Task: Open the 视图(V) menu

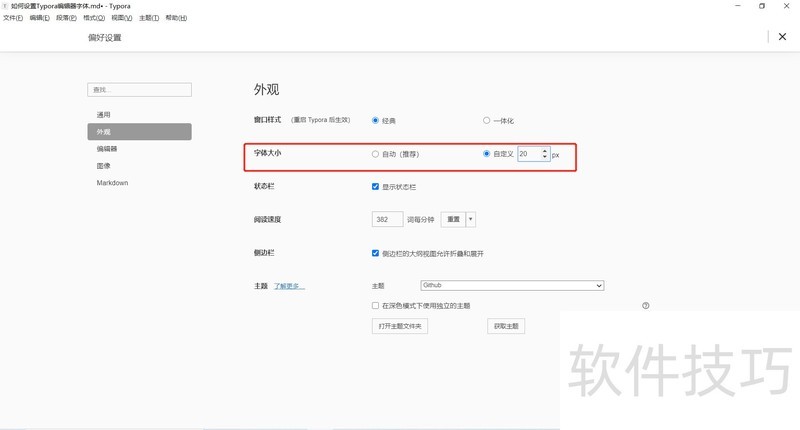Action: [x=121, y=18]
